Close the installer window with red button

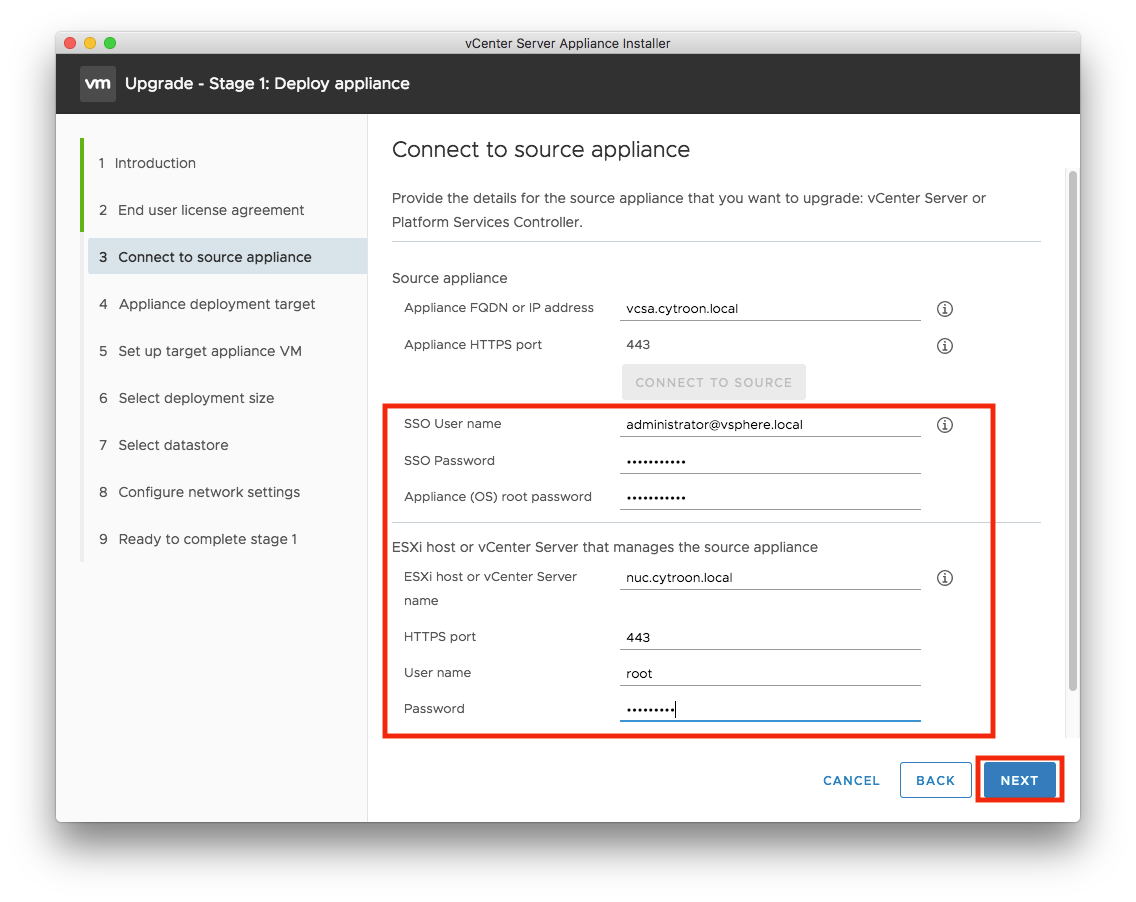pyautogui.click(x=70, y=43)
